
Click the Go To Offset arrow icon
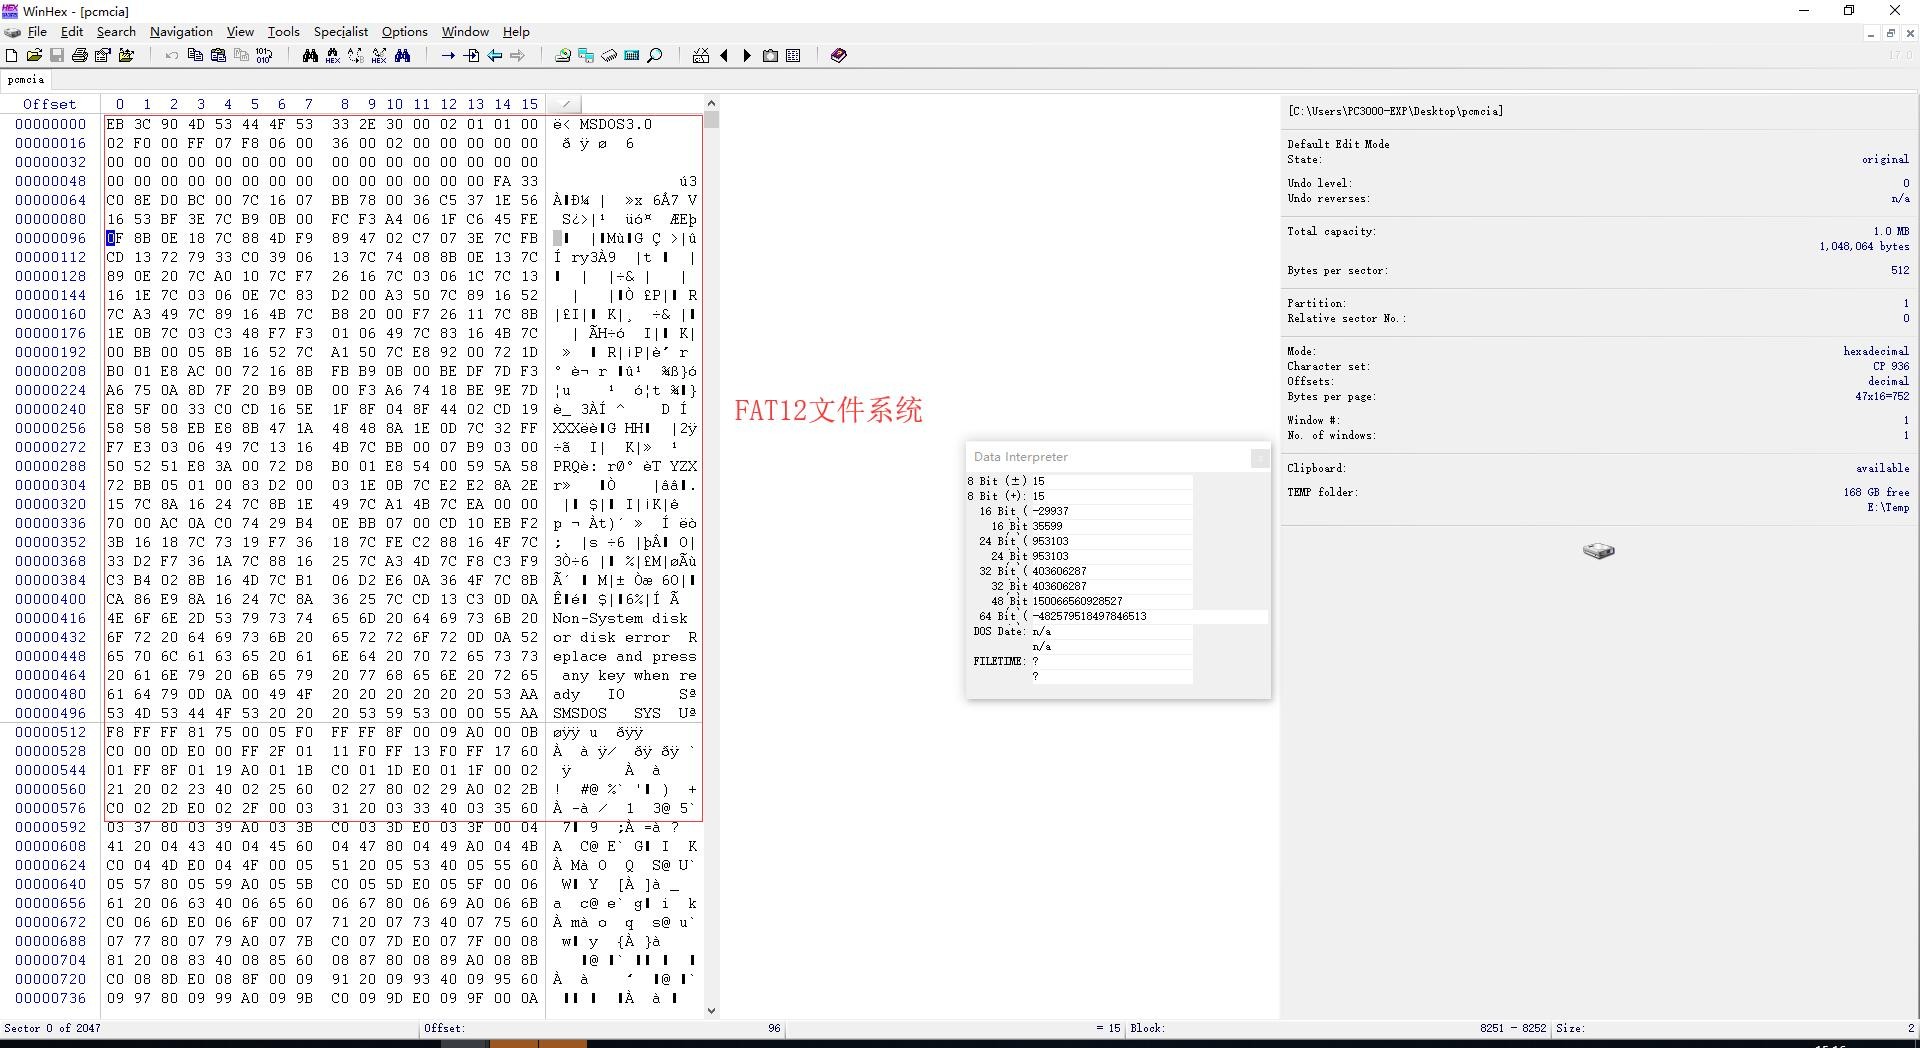[x=448, y=56]
